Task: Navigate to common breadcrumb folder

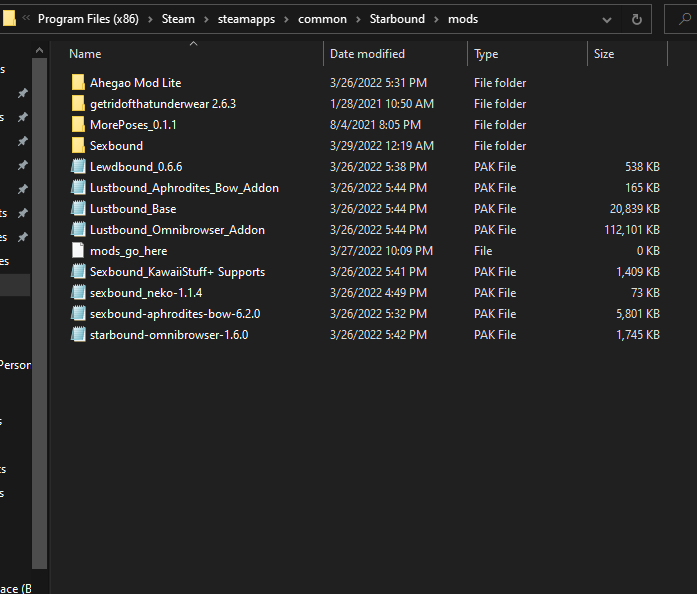Action: click(x=322, y=19)
